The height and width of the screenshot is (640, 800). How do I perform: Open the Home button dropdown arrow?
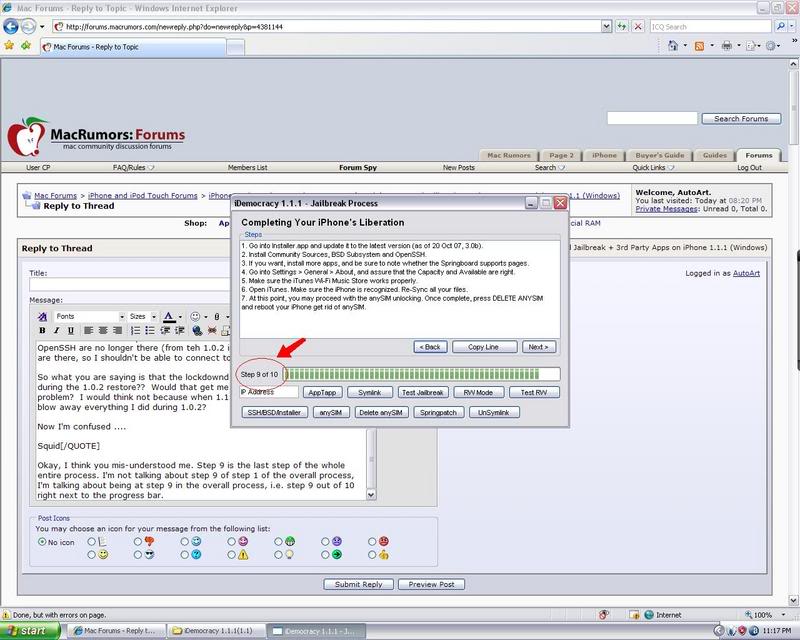(685, 46)
